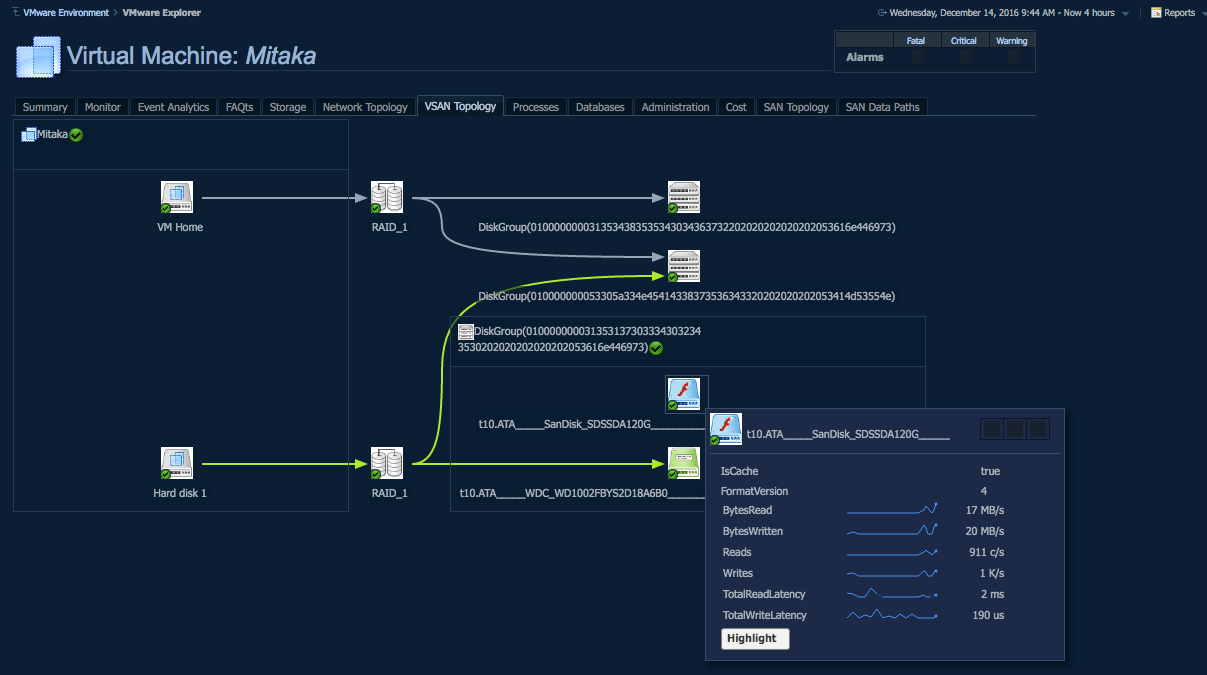Click the Warning alarm count indicator
Viewport: 1207px width, 675px height.
[1013, 57]
